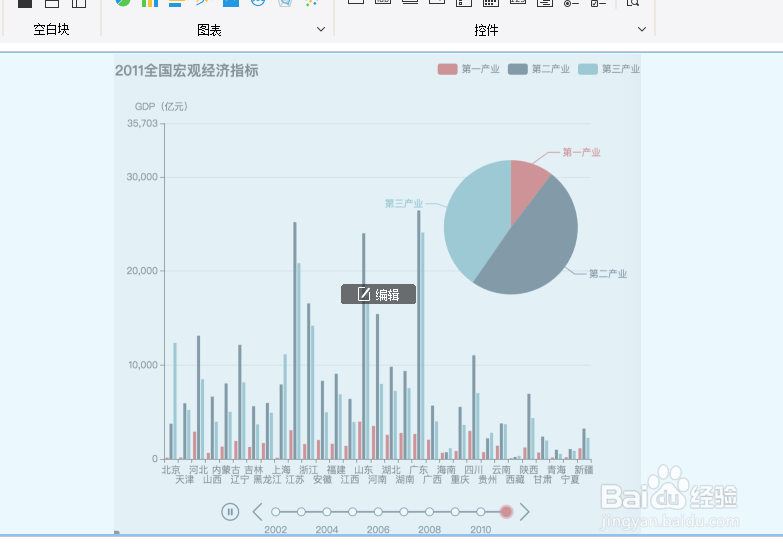Click the 35,703 y-axis value
This screenshot has height=548, width=783.
[142, 123]
